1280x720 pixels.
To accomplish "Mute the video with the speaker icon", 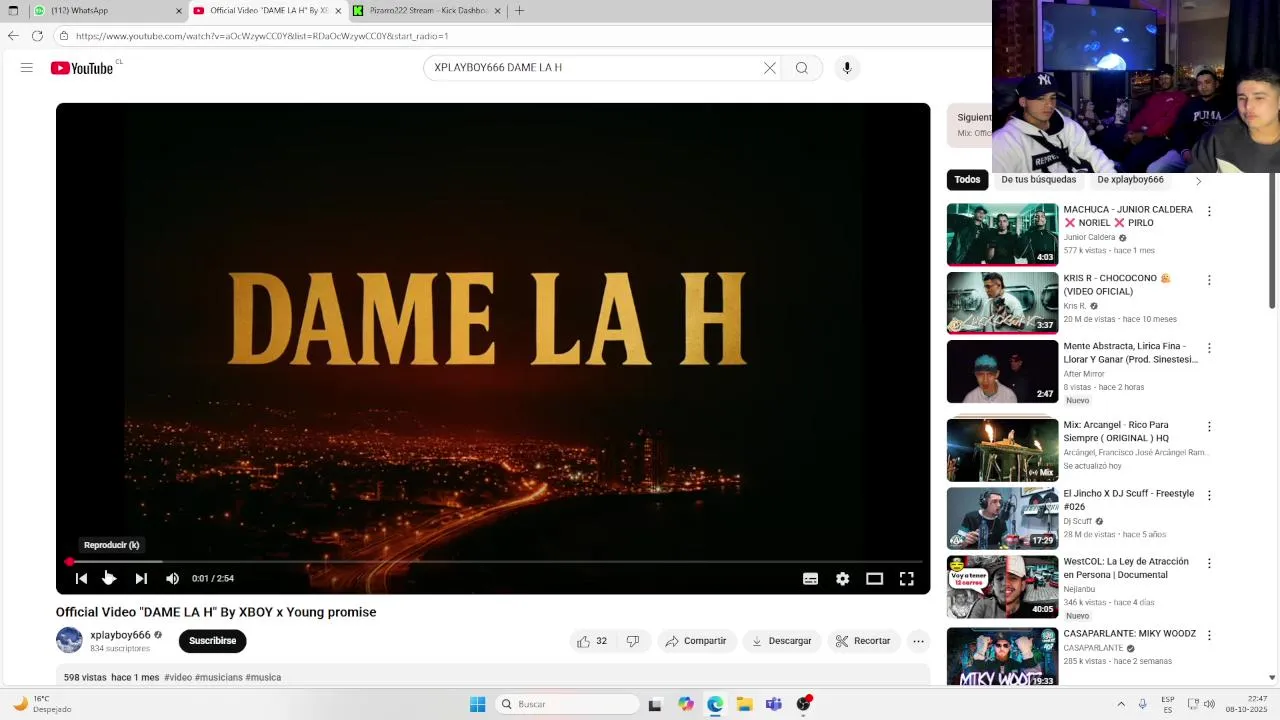I will point(172,578).
